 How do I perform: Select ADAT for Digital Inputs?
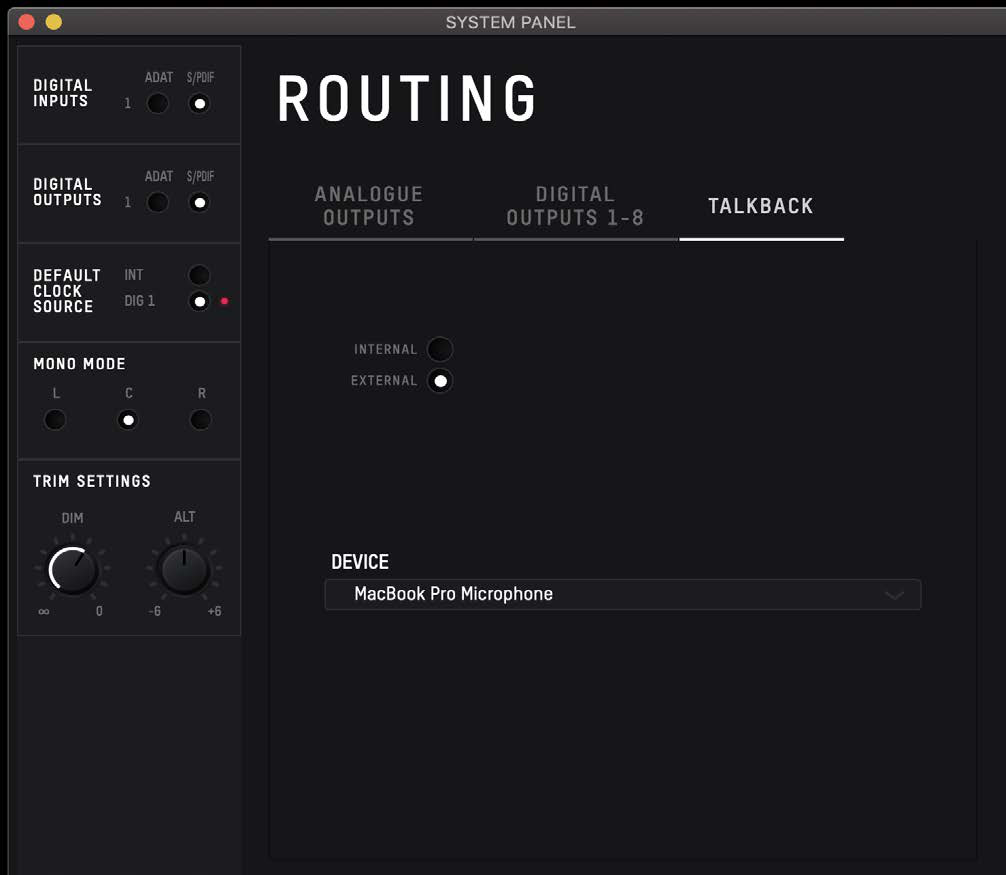158,103
